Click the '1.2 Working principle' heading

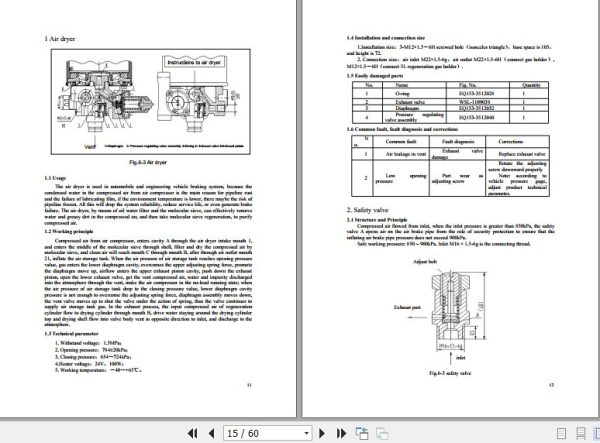click(68, 231)
